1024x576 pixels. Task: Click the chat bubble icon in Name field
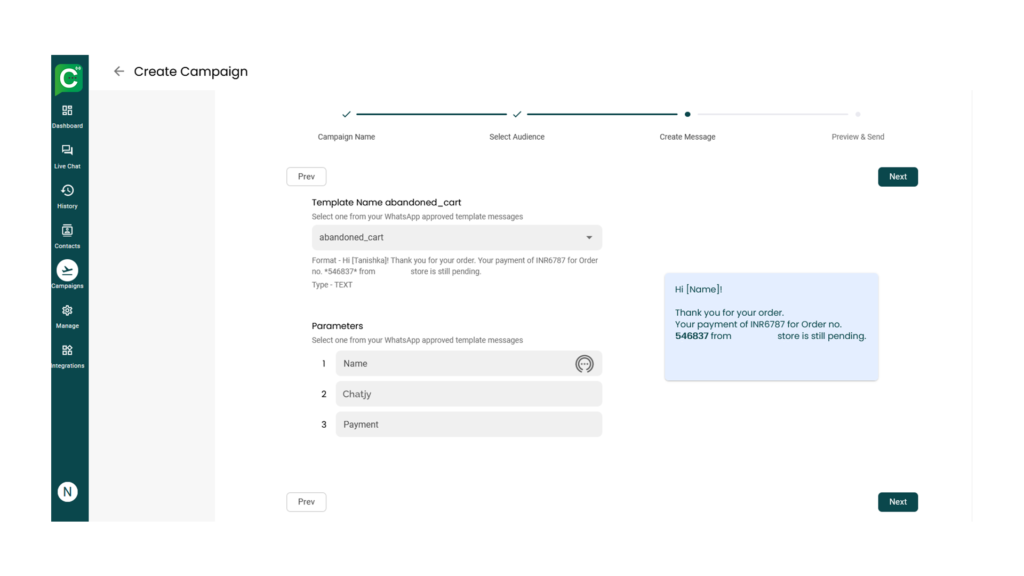(x=584, y=364)
